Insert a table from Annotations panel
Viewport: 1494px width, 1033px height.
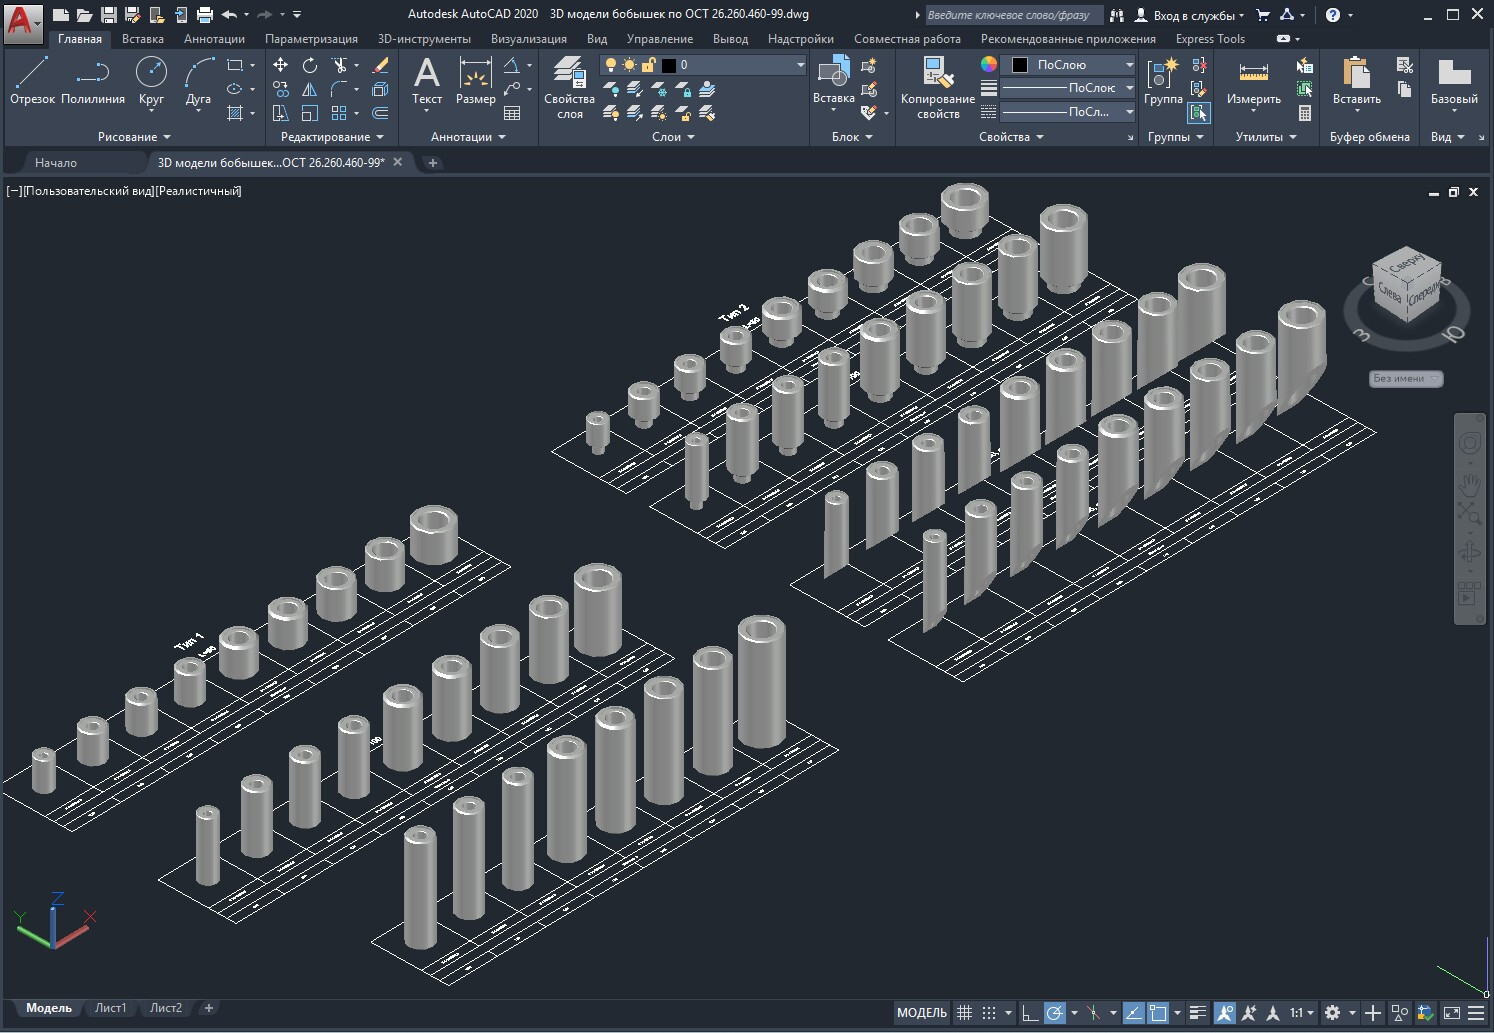pos(512,113)
